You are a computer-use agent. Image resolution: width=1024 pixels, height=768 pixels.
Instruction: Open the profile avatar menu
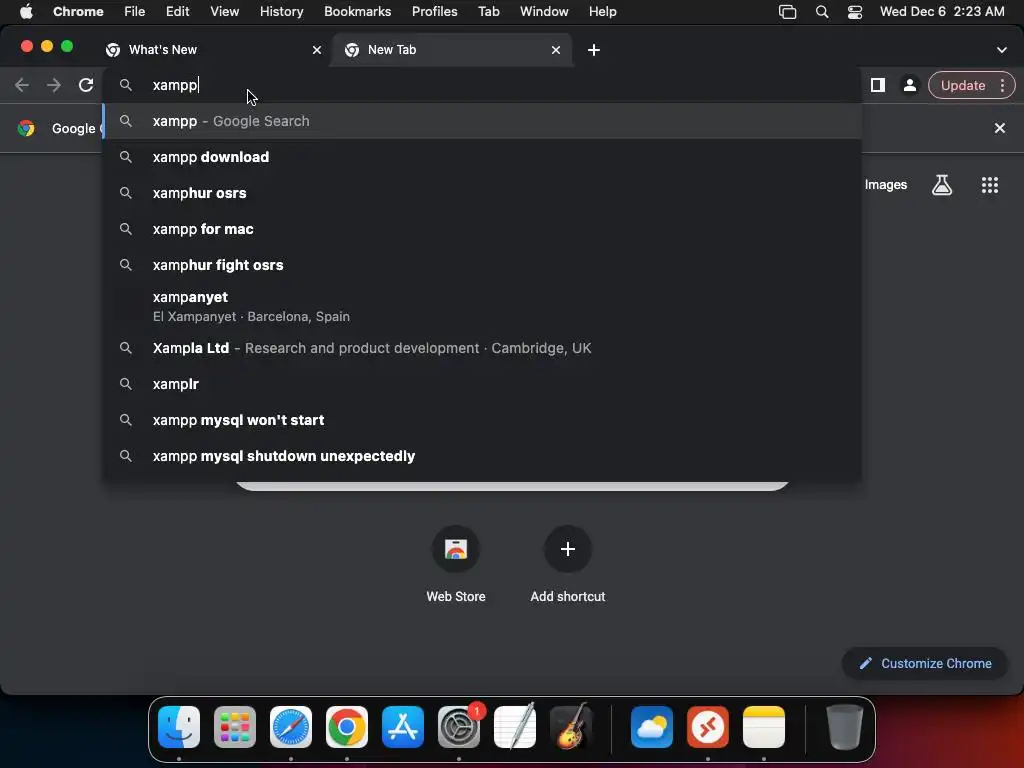pyautogui.click(x=909, y=85)
